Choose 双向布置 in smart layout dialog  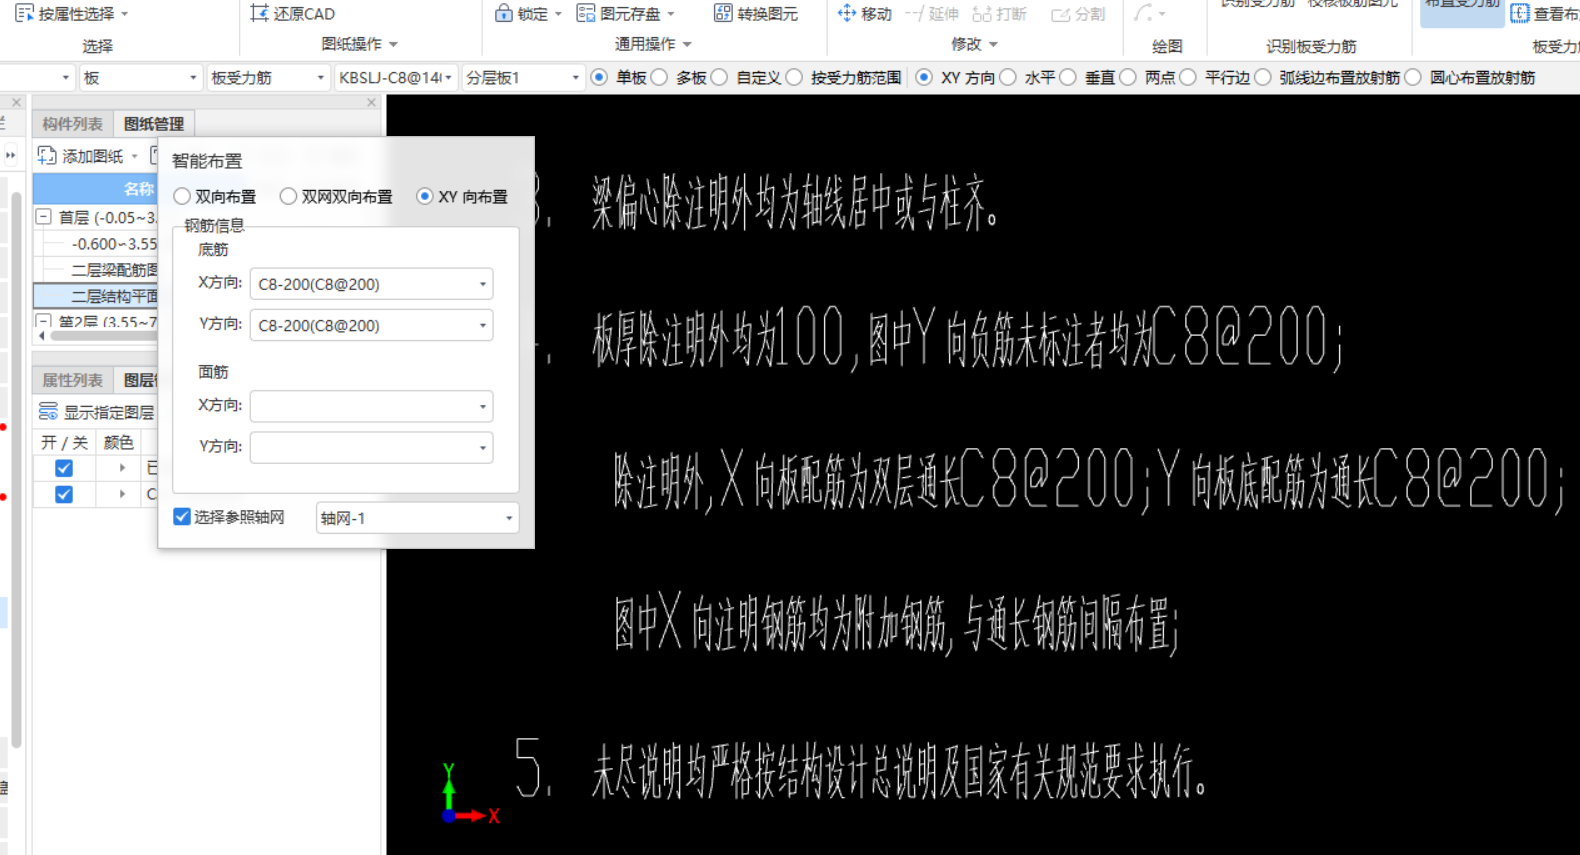coord(182,196)
